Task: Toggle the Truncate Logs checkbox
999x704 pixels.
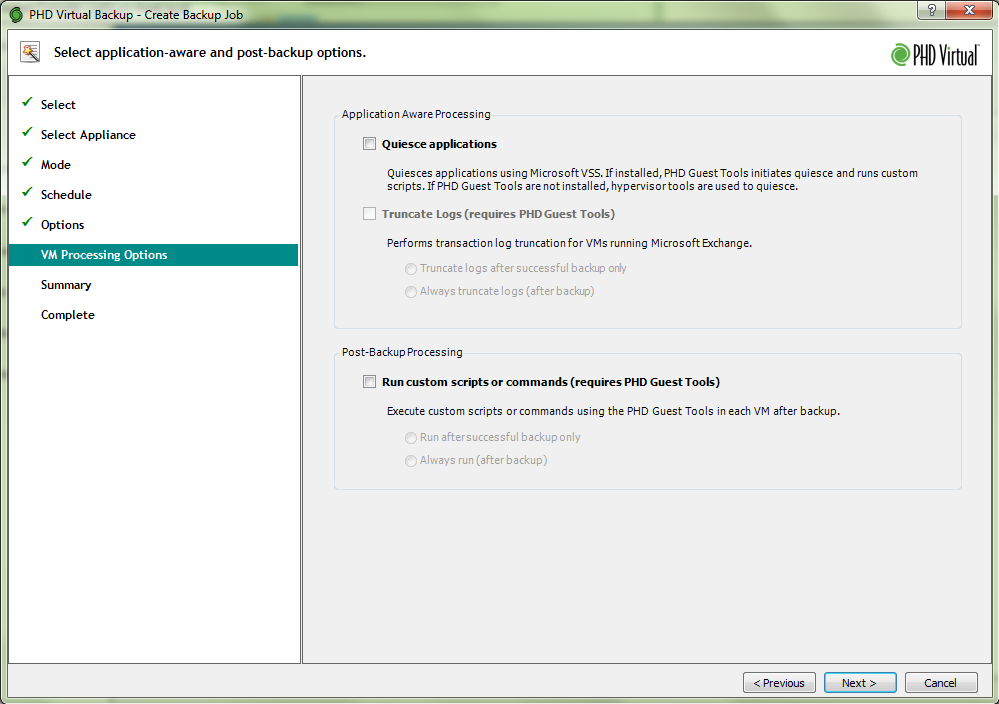Action: tap(369, 214)
